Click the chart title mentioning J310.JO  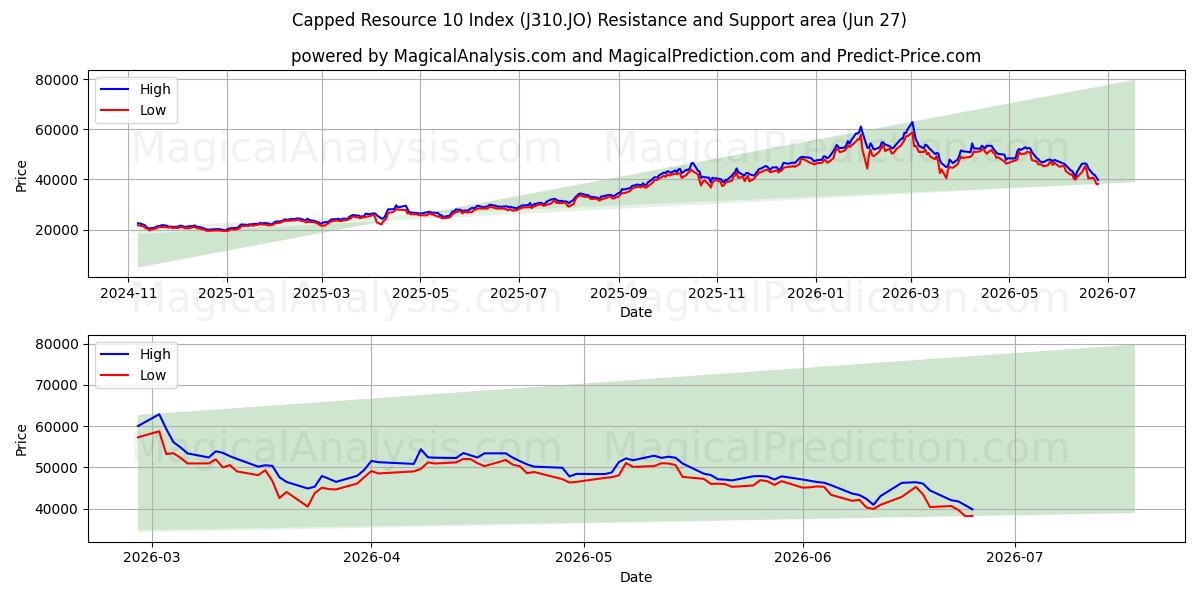[x=599, y=20]
